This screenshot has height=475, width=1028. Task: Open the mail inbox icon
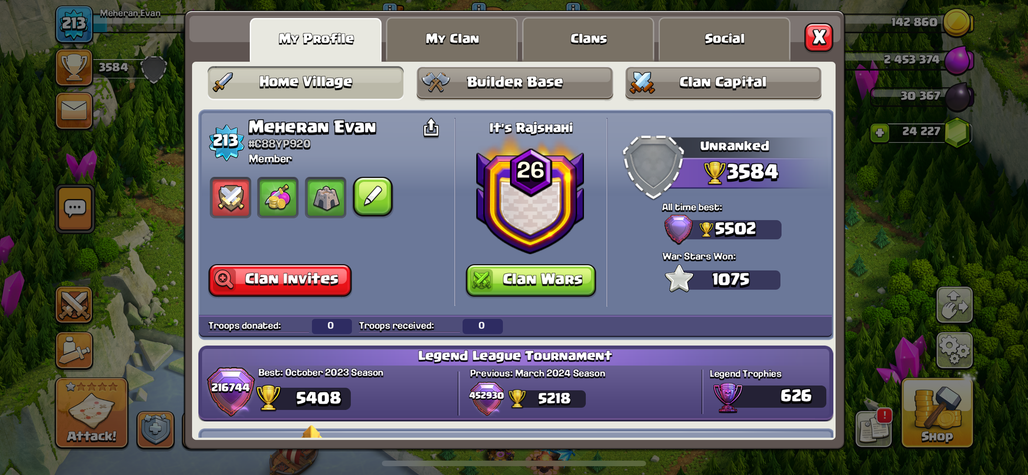(74, 111)
